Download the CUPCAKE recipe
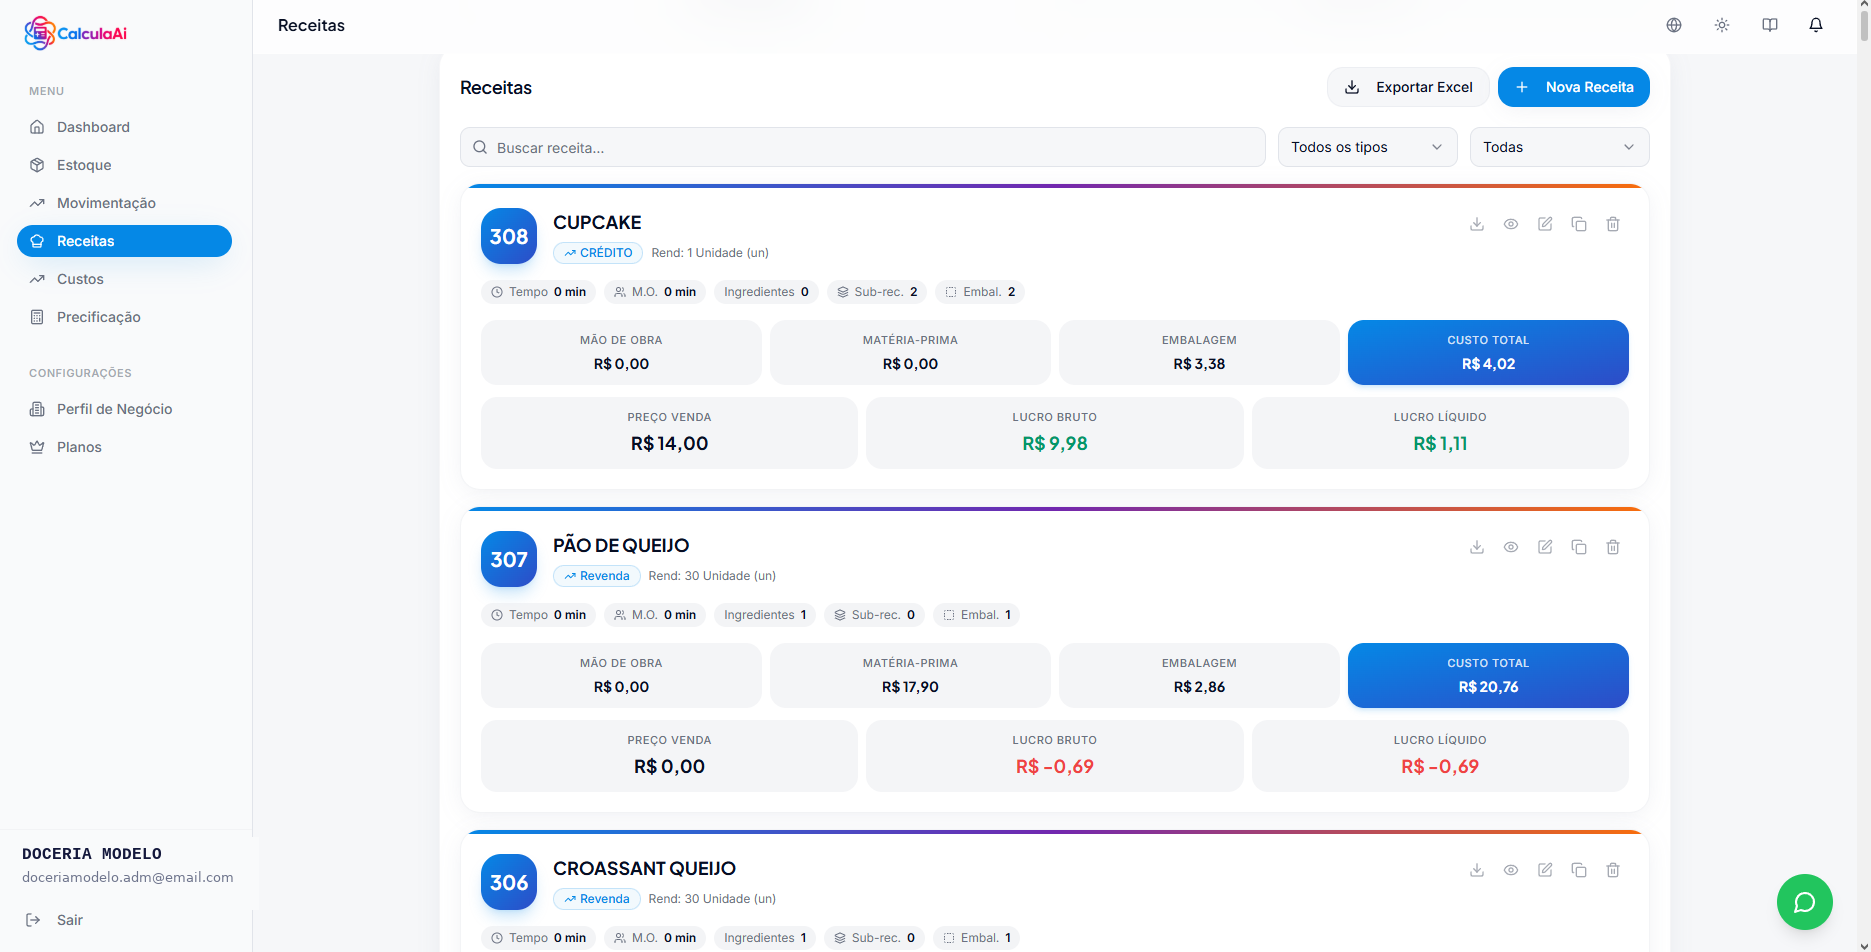The image size is (1871, 952). (x=1477, y=224)
